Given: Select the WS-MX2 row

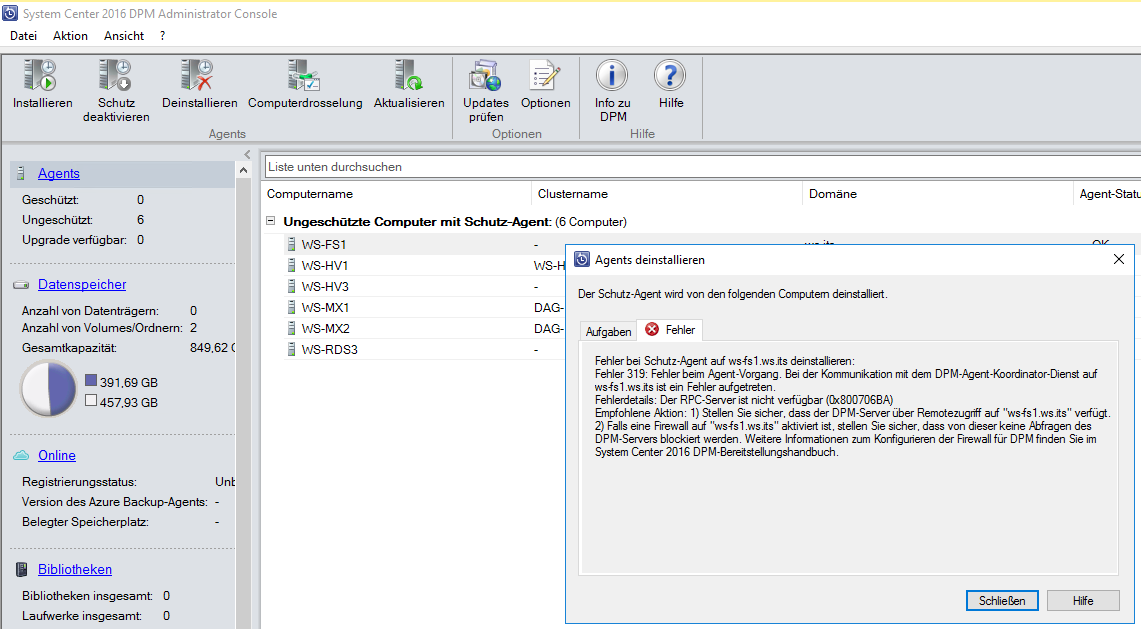Looking at the screenshot, I should pyautogui.click(x=424, y=328).
